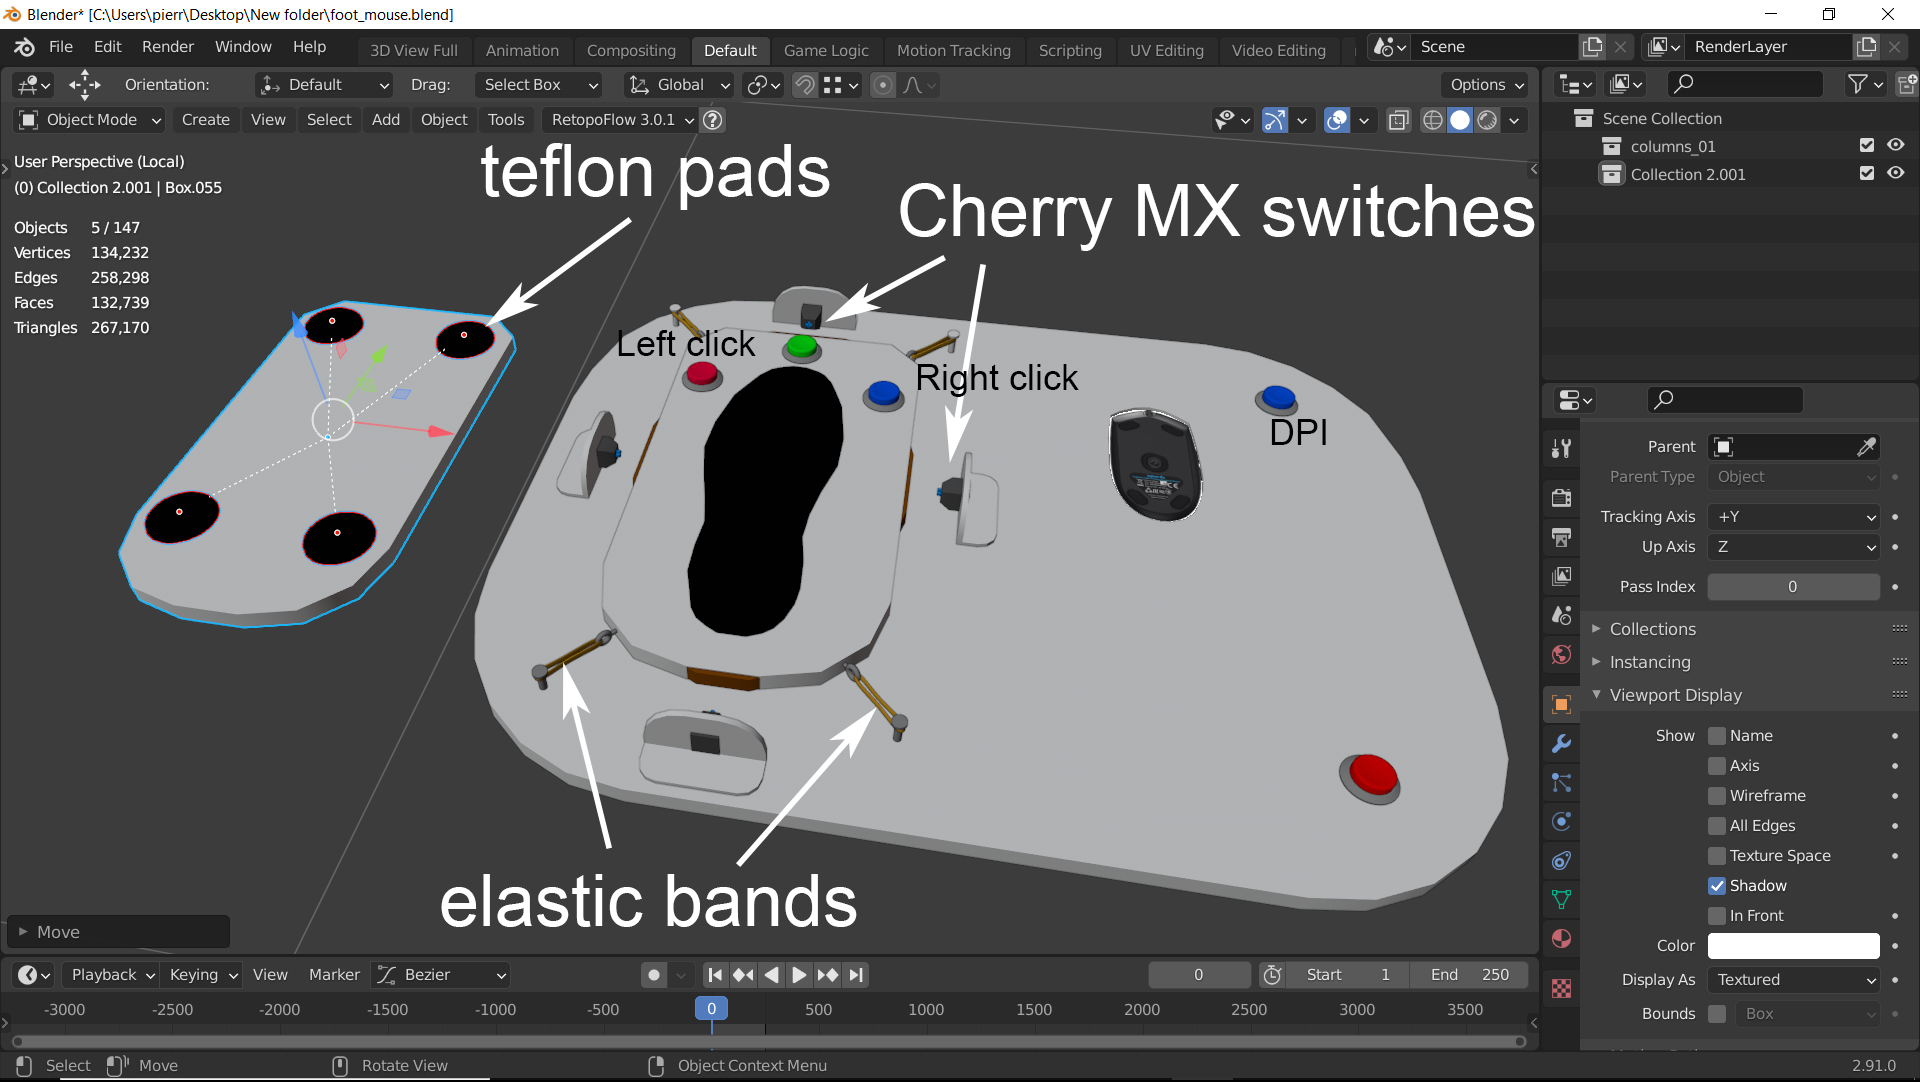This screenshot has width=1920, height=1082.
Task: Switch to wireframe shading mode
Action: [x=1433, y=120]
